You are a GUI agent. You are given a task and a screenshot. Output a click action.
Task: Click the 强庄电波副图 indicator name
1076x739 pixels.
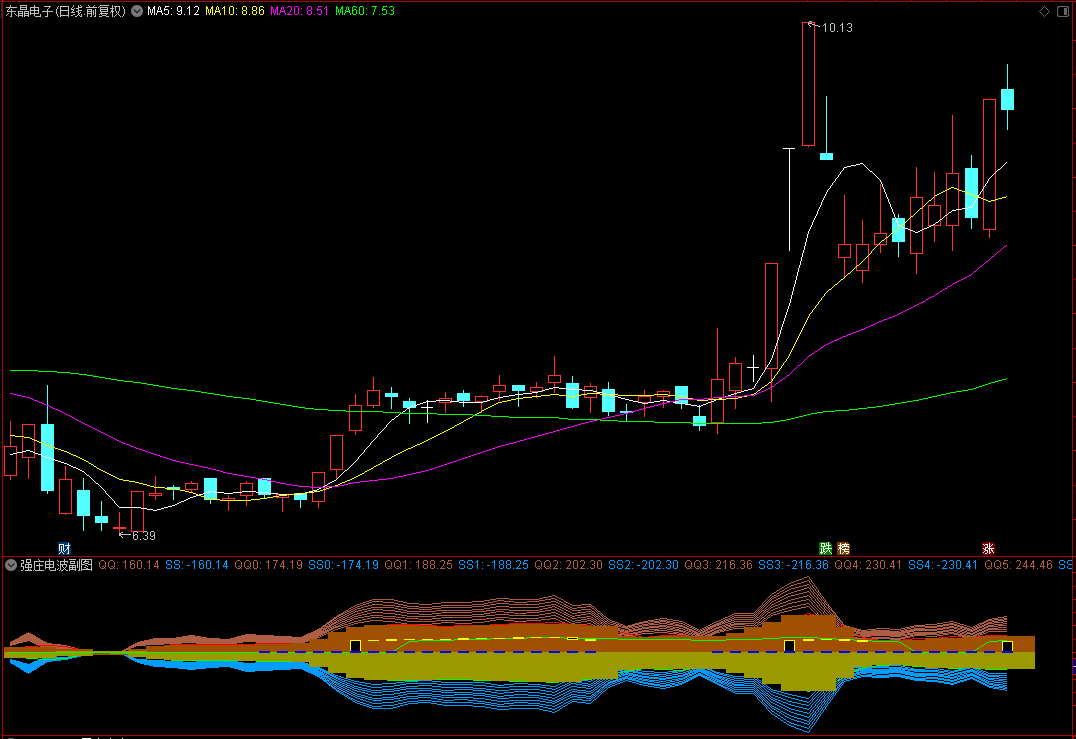coord(56,565)
